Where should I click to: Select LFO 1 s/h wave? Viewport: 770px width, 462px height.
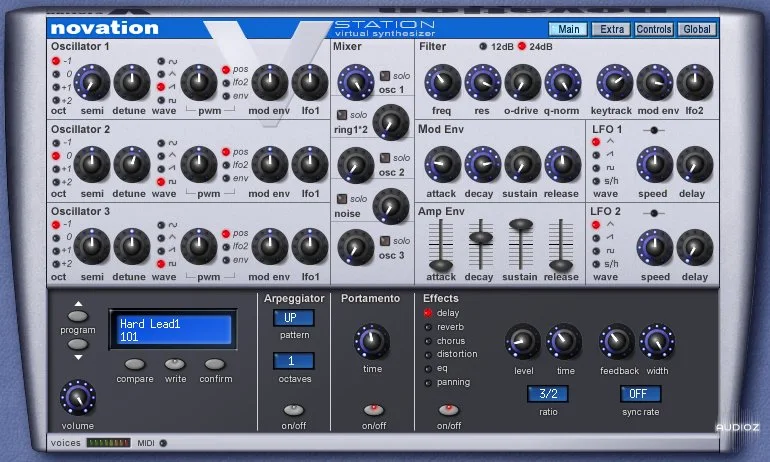pos(596,181)
